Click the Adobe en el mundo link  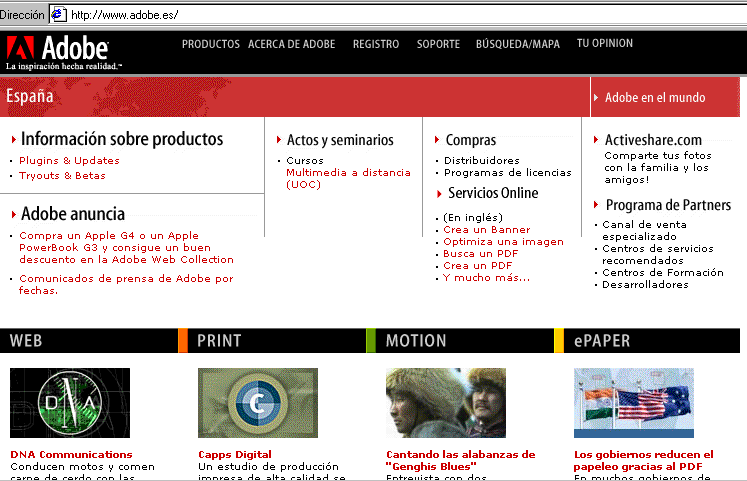point(655,98)
